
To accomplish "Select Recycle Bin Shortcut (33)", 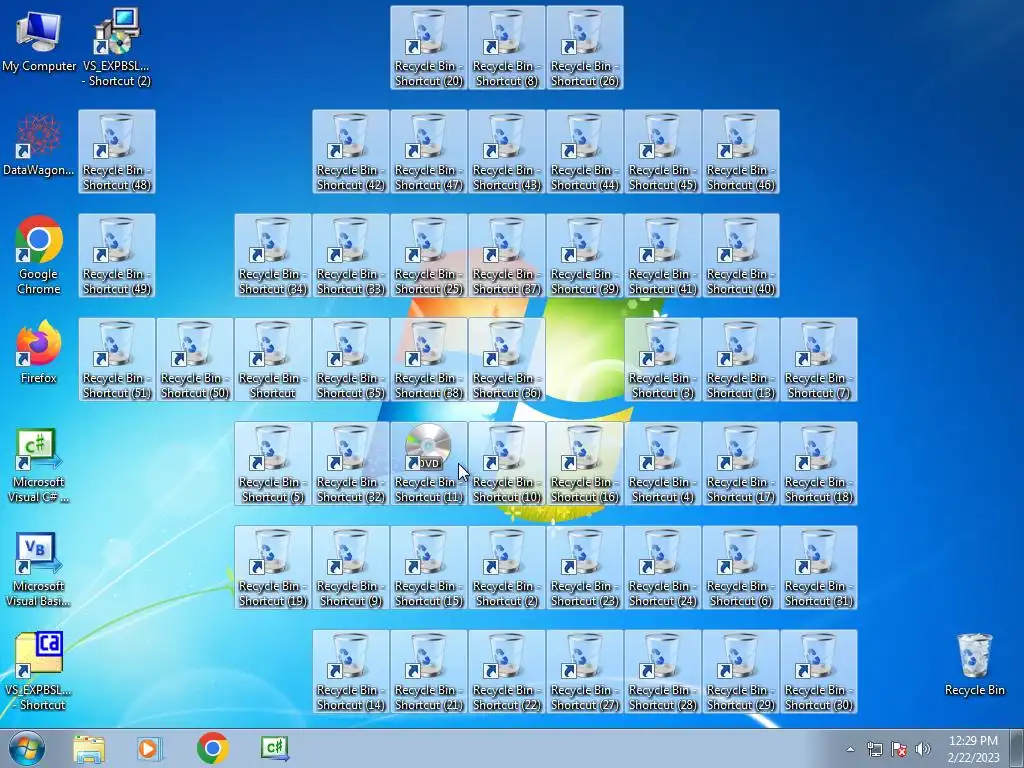I will (351, 255).
